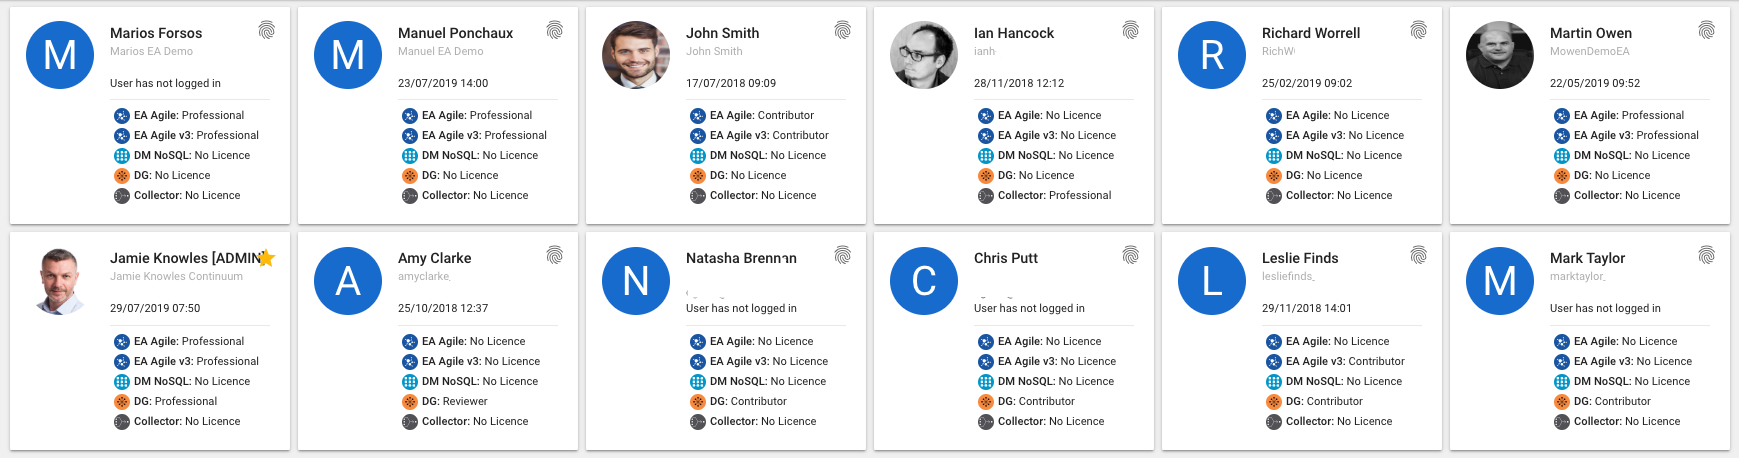Click the fingerprint icon on Martin Owen card

[x=1707, y=30]
